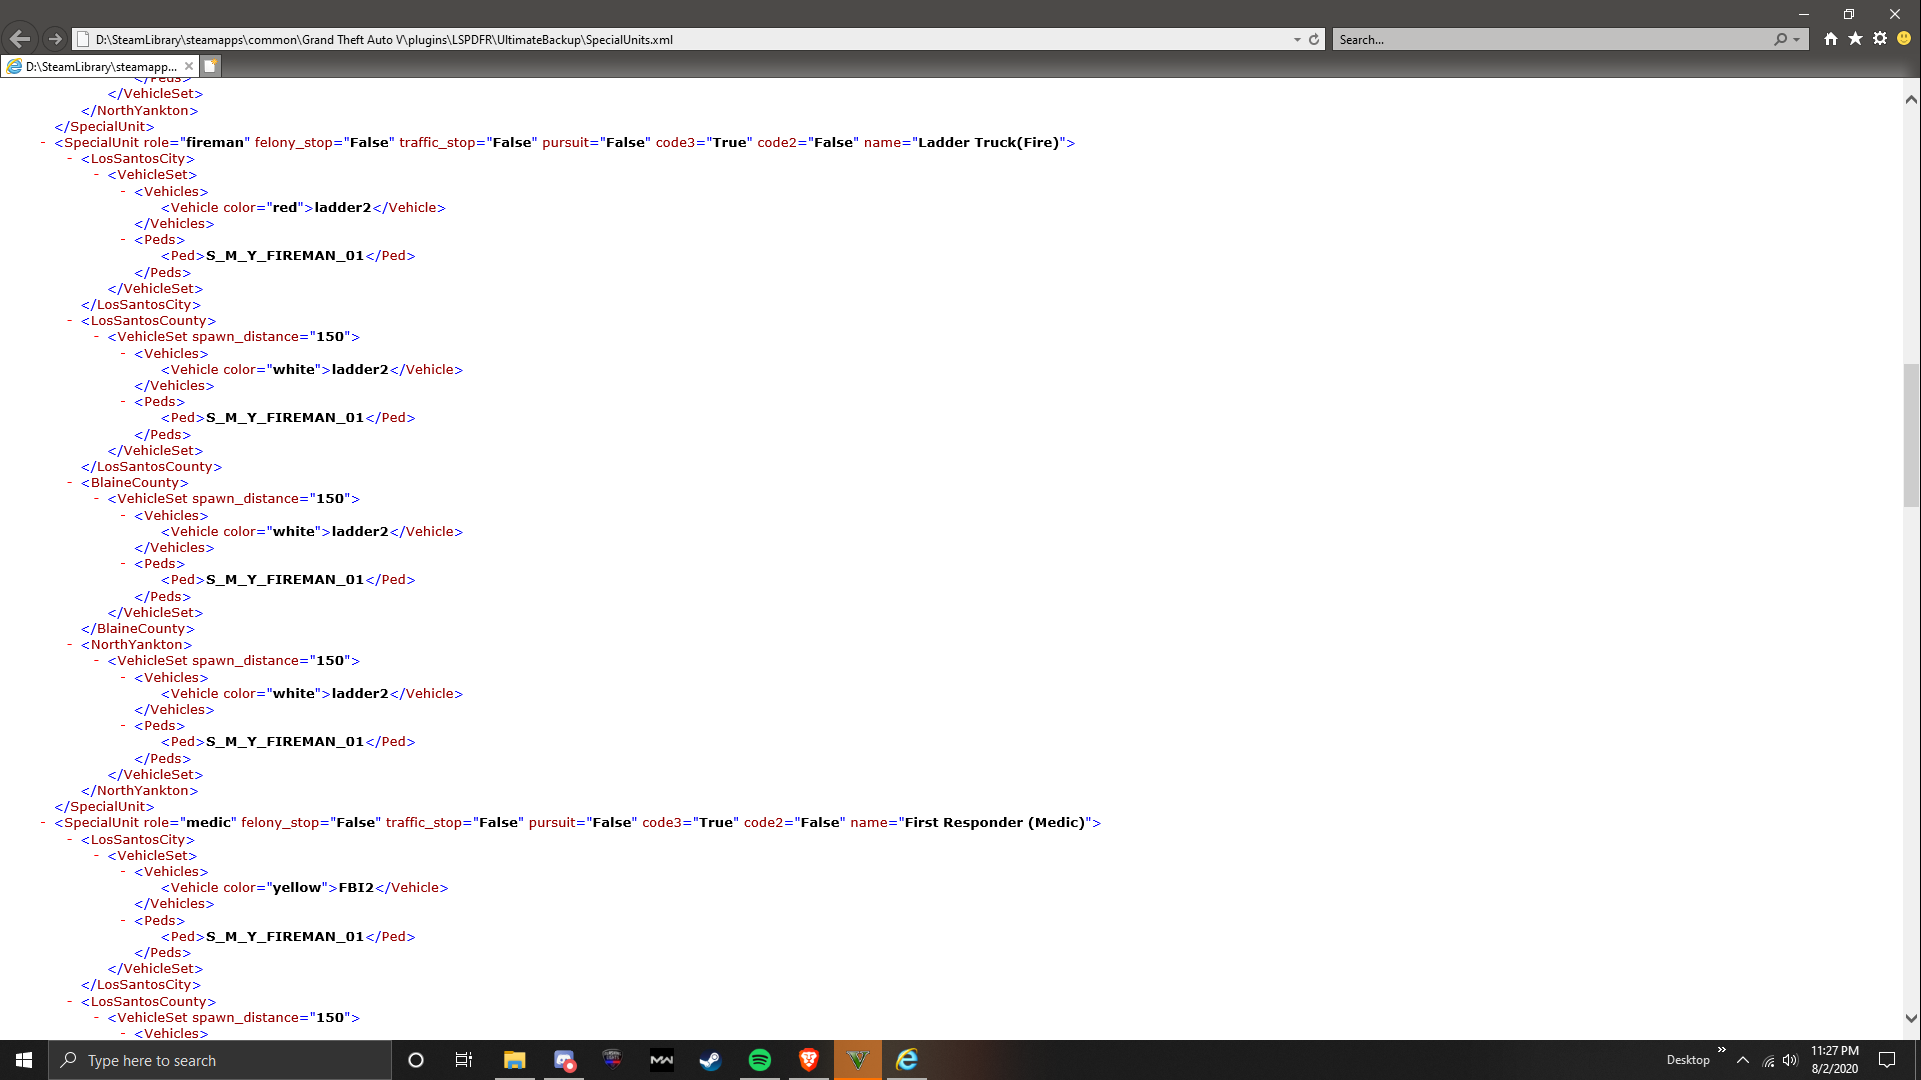Collapse the BlaineCounty node
The height and width of the screenshot is (1080, 1921).
70,483
